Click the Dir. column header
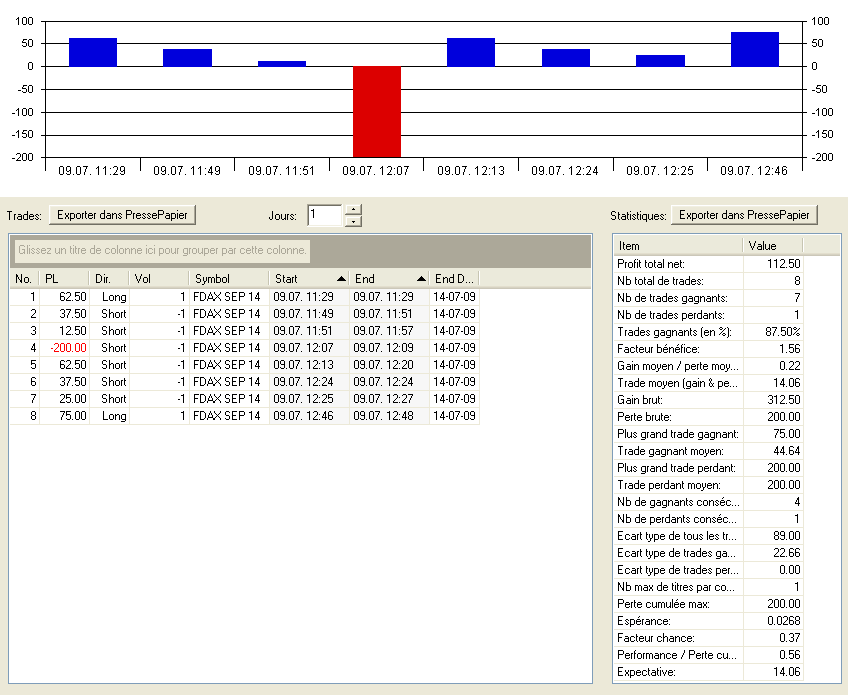 click(x=108, y=279)
